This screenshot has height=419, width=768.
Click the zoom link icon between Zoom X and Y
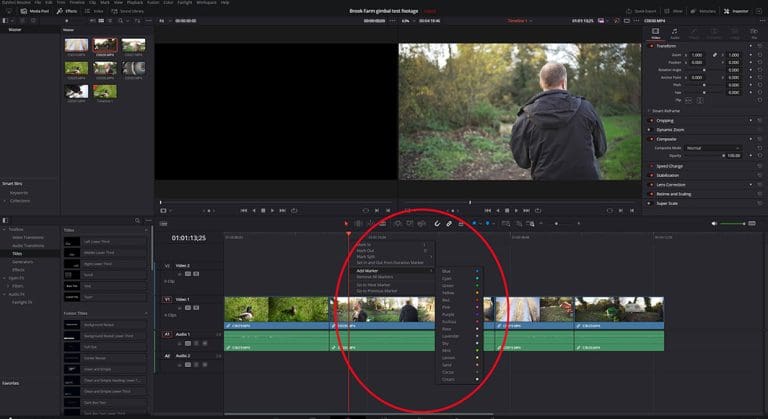coord(715,55)
